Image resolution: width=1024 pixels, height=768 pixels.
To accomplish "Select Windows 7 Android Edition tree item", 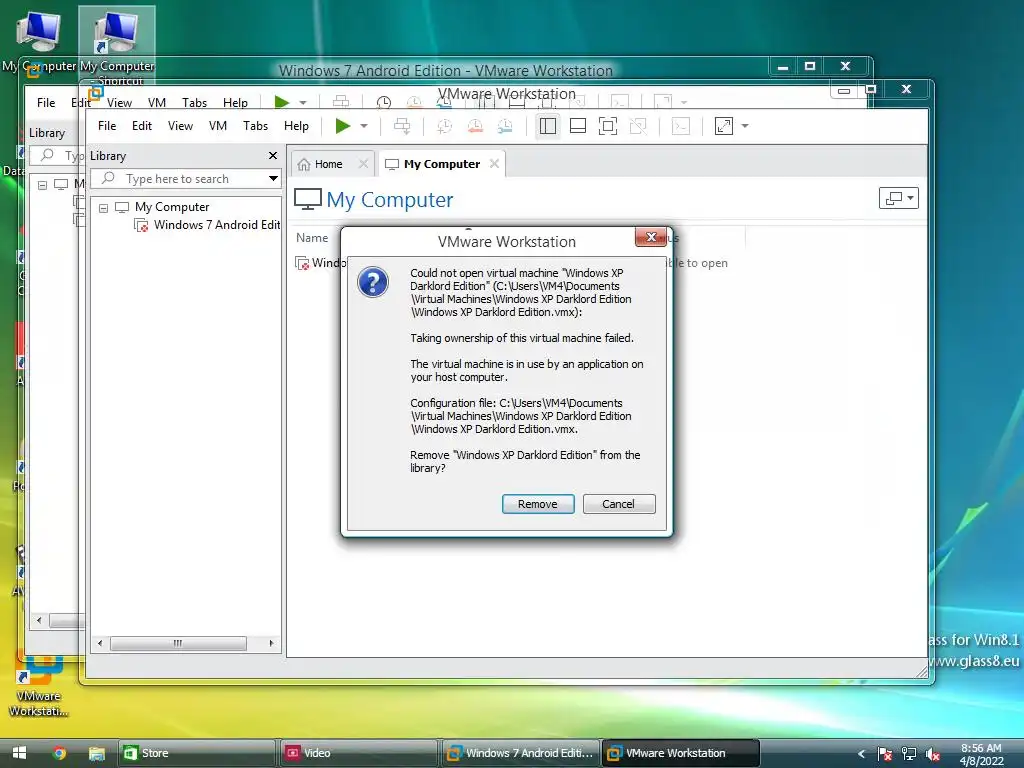I will point(216,225).
